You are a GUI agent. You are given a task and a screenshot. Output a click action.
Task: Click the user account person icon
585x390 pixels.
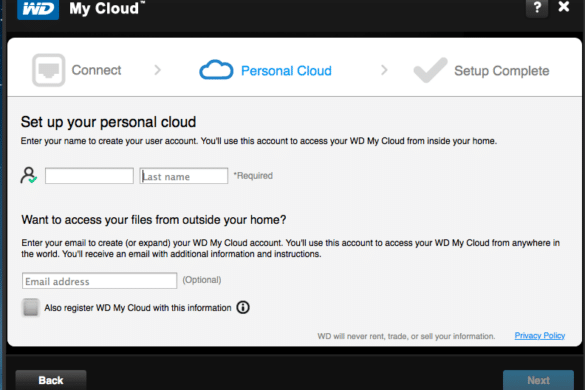coord(29,175)
